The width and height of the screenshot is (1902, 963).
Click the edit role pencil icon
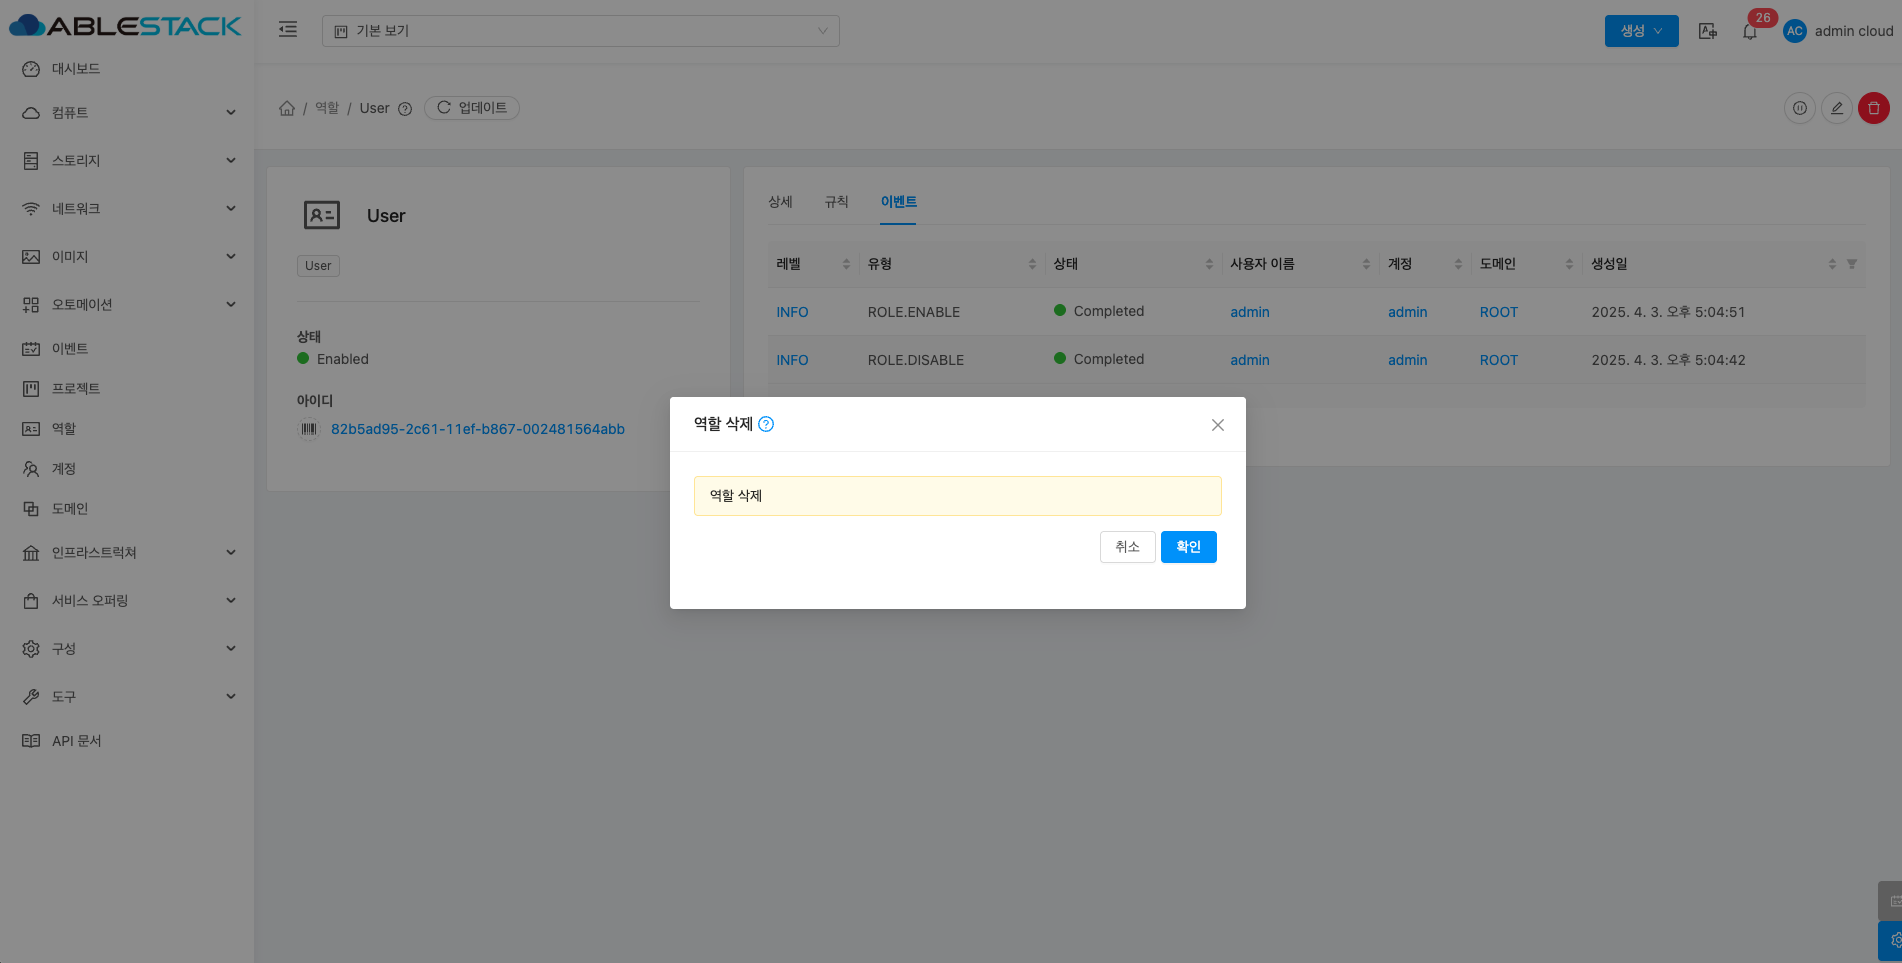pyautogui.click(x=1836, y=108)
